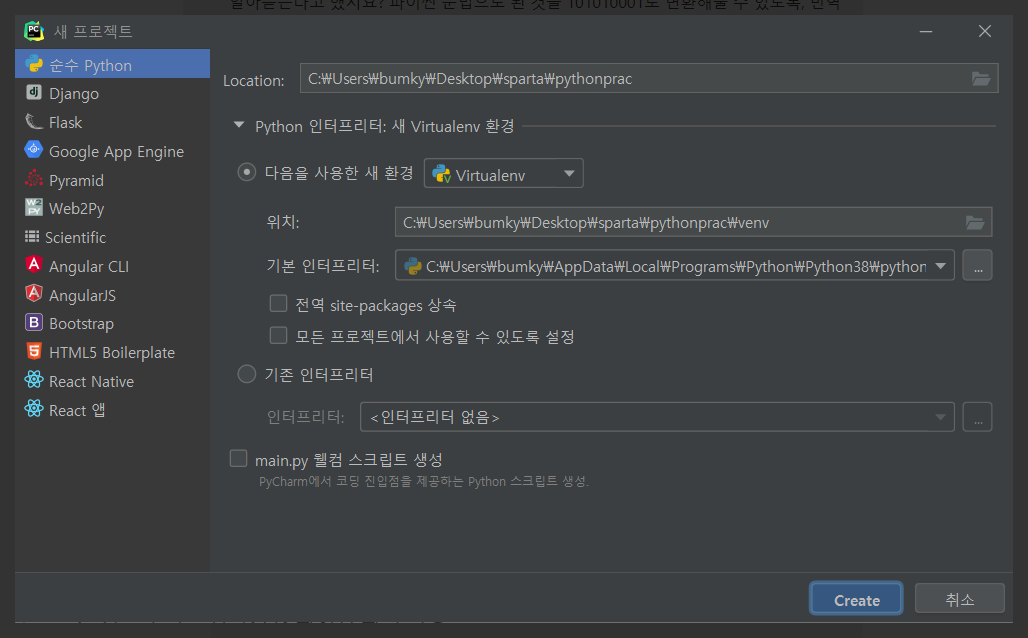This screenshot has height=638, width=1028.
Task: Click the Pyramid red icon
Action: [33, 178]
